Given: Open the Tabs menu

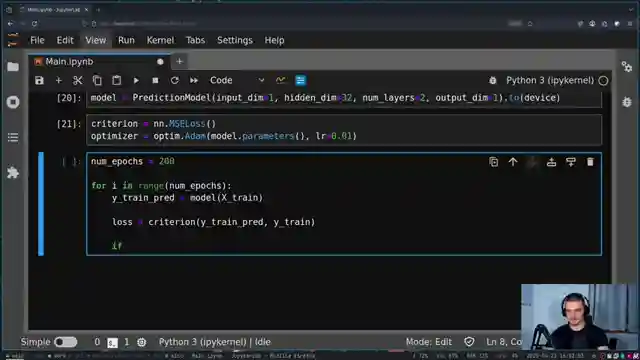Looking at the screenshot, I should 195,40.
